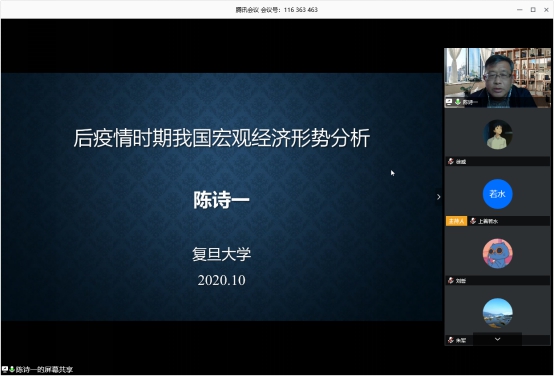Click the muted mic icon in the last participant tile
The image size is (554, 377).
(x=451, y=340)
